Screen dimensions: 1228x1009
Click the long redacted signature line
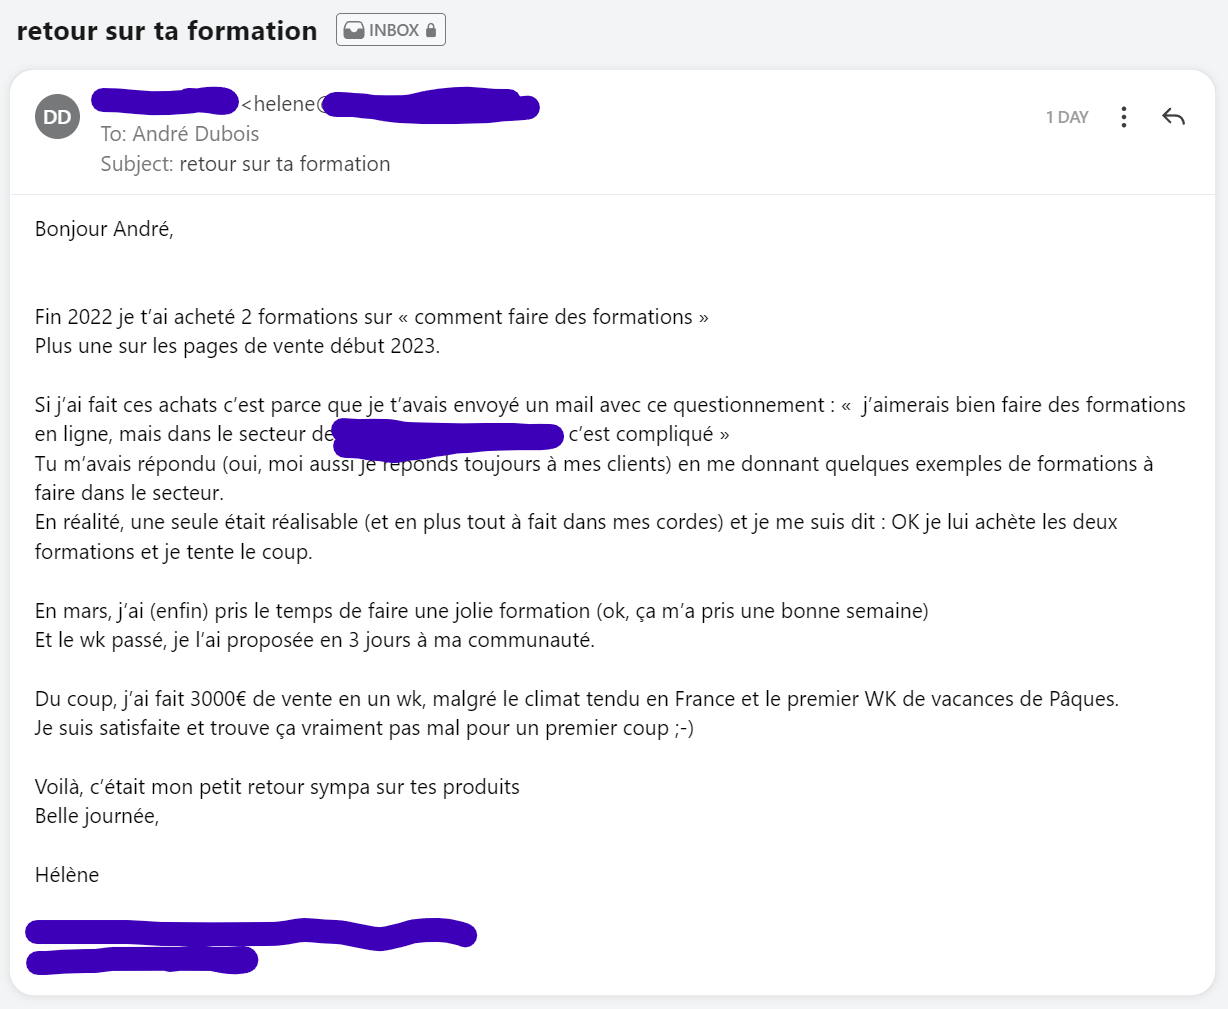(x=250, y=934)
